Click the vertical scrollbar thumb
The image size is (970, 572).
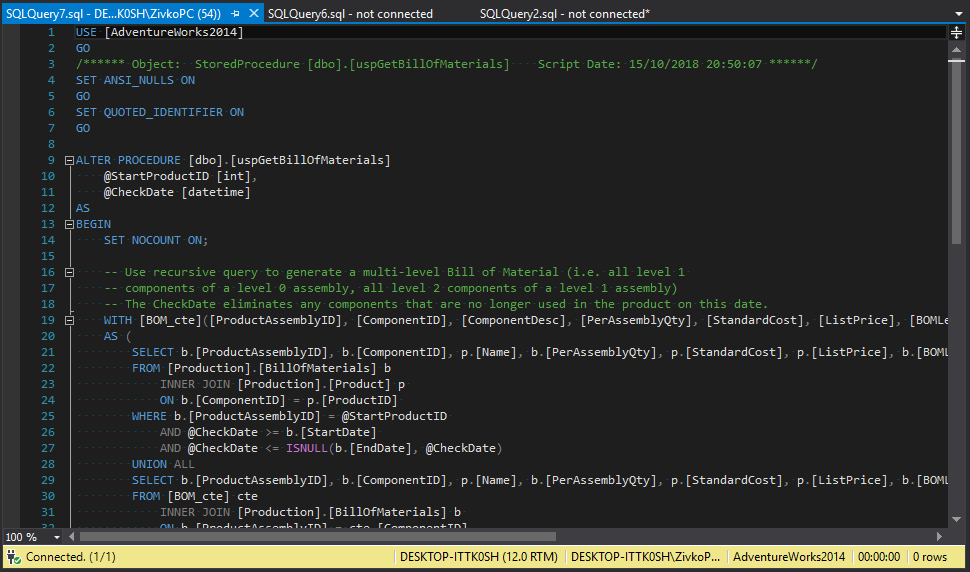point(956,152)
